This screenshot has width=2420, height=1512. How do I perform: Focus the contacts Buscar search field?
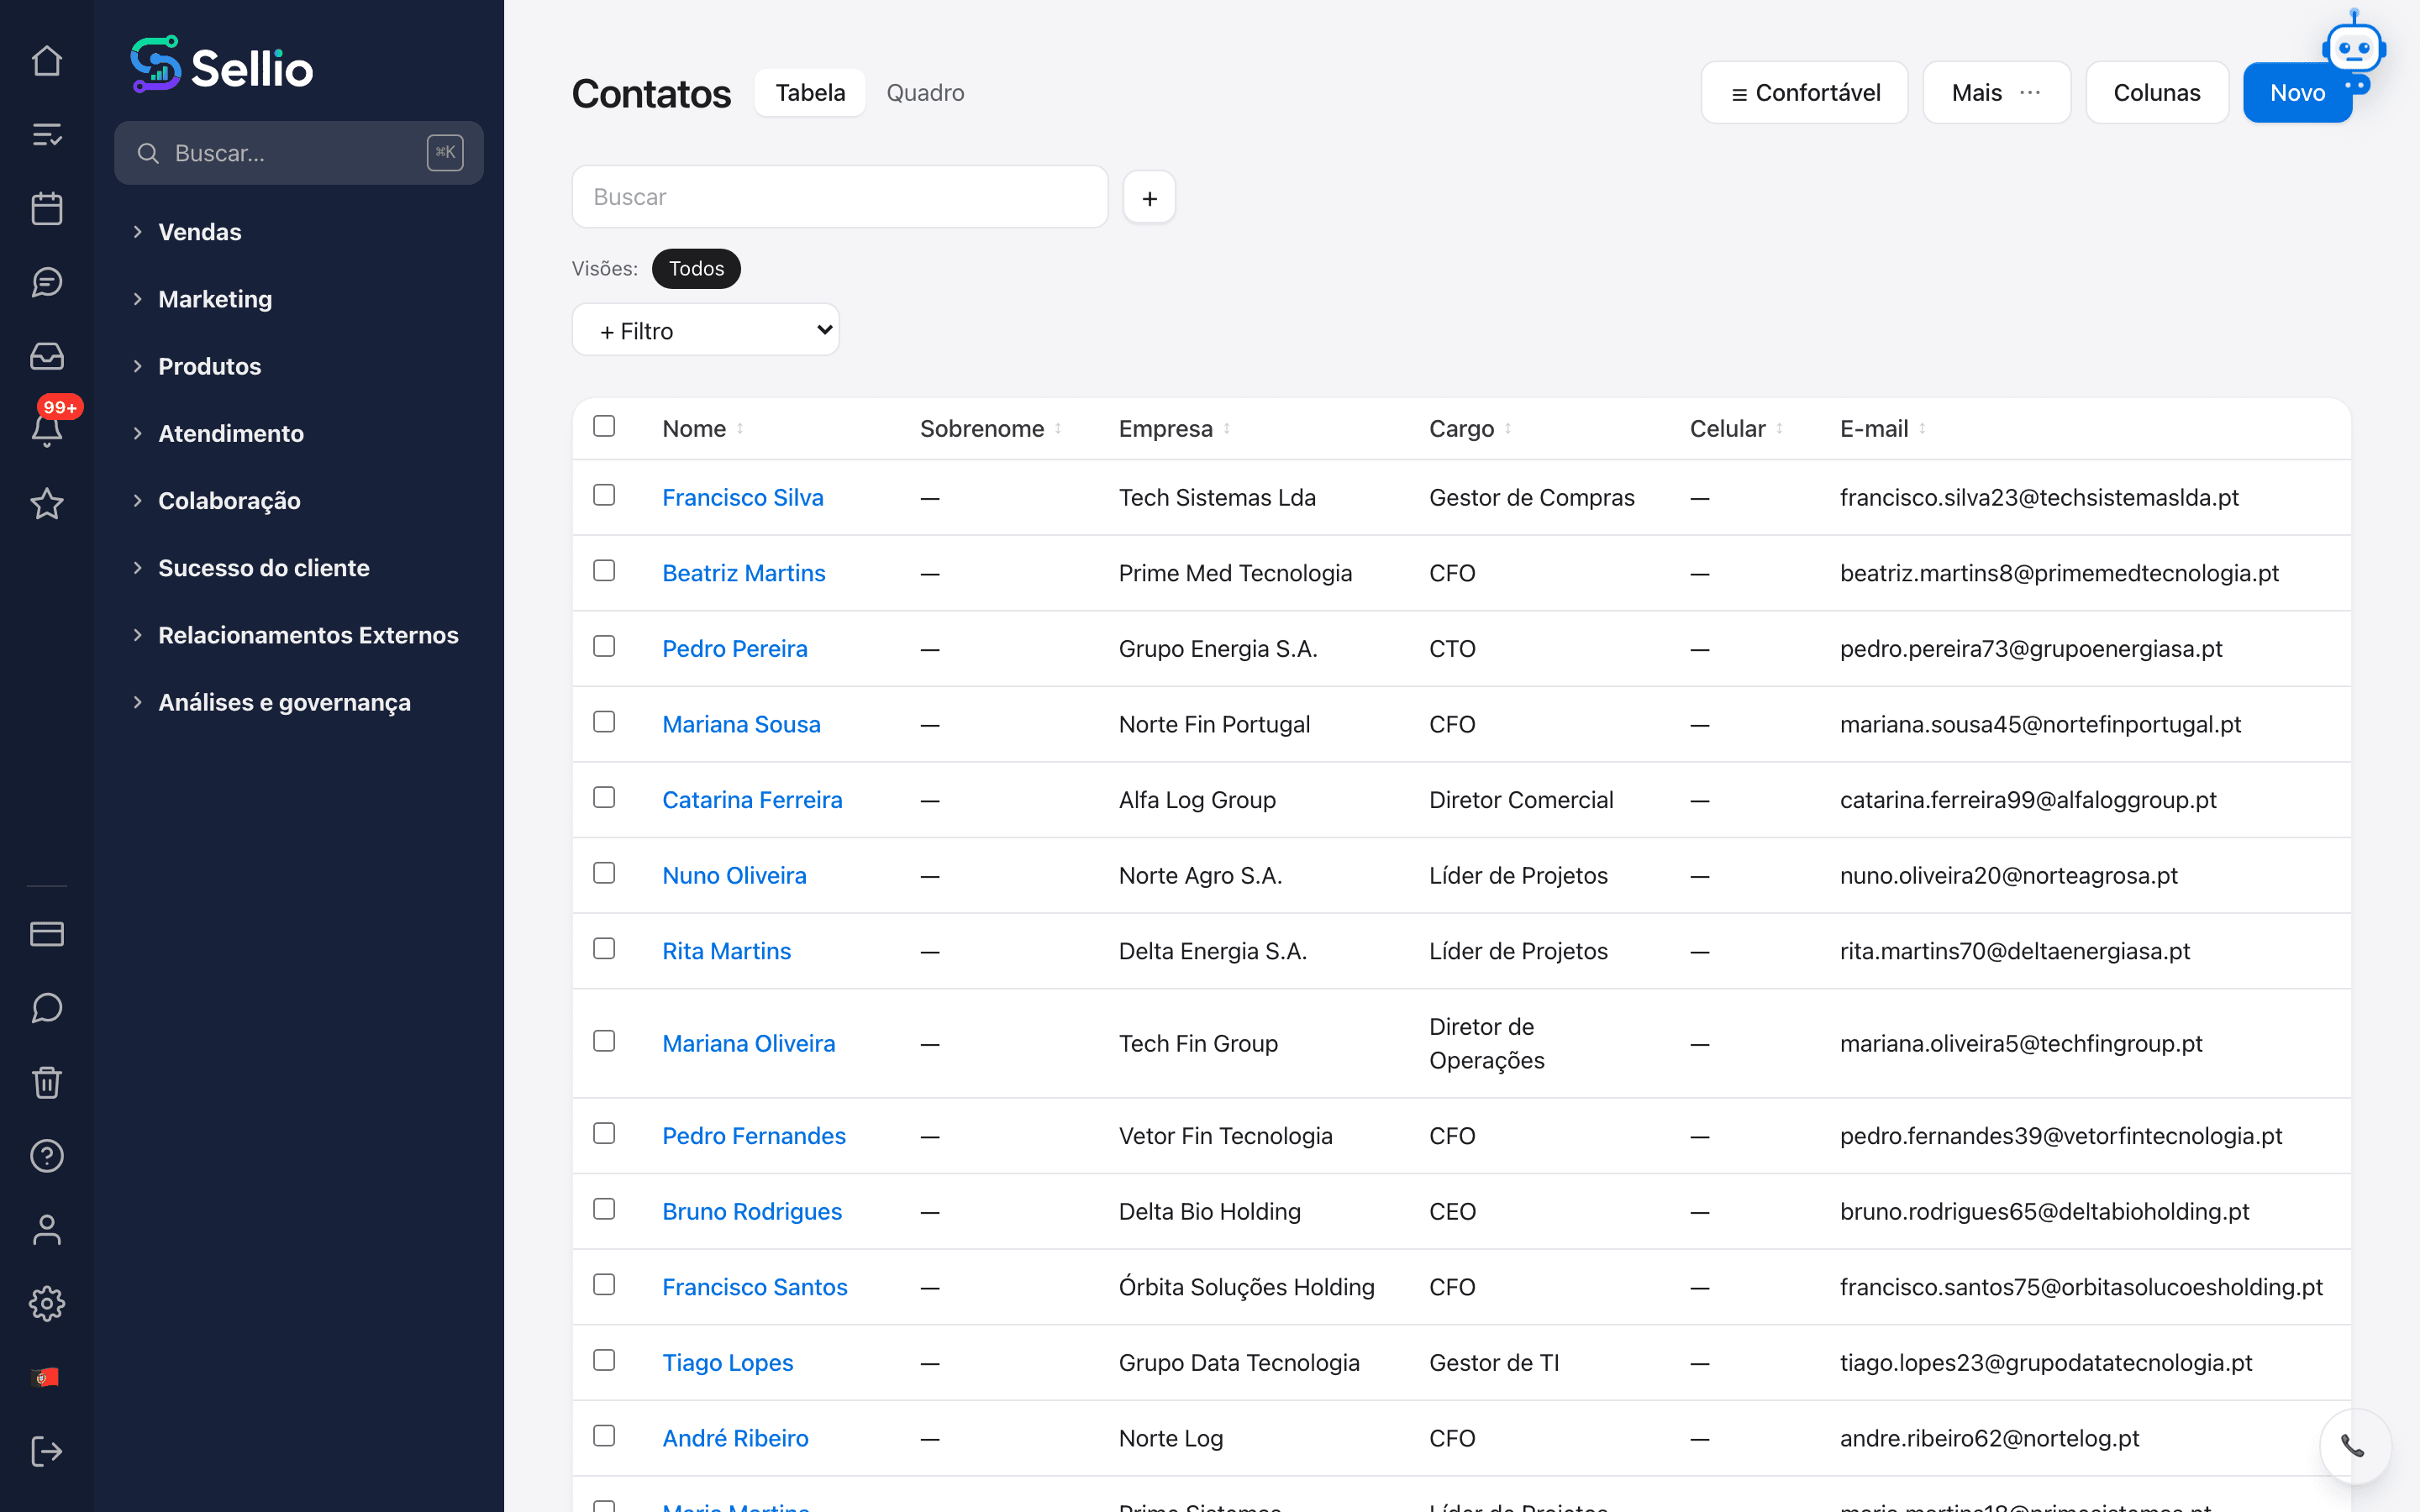839,197
